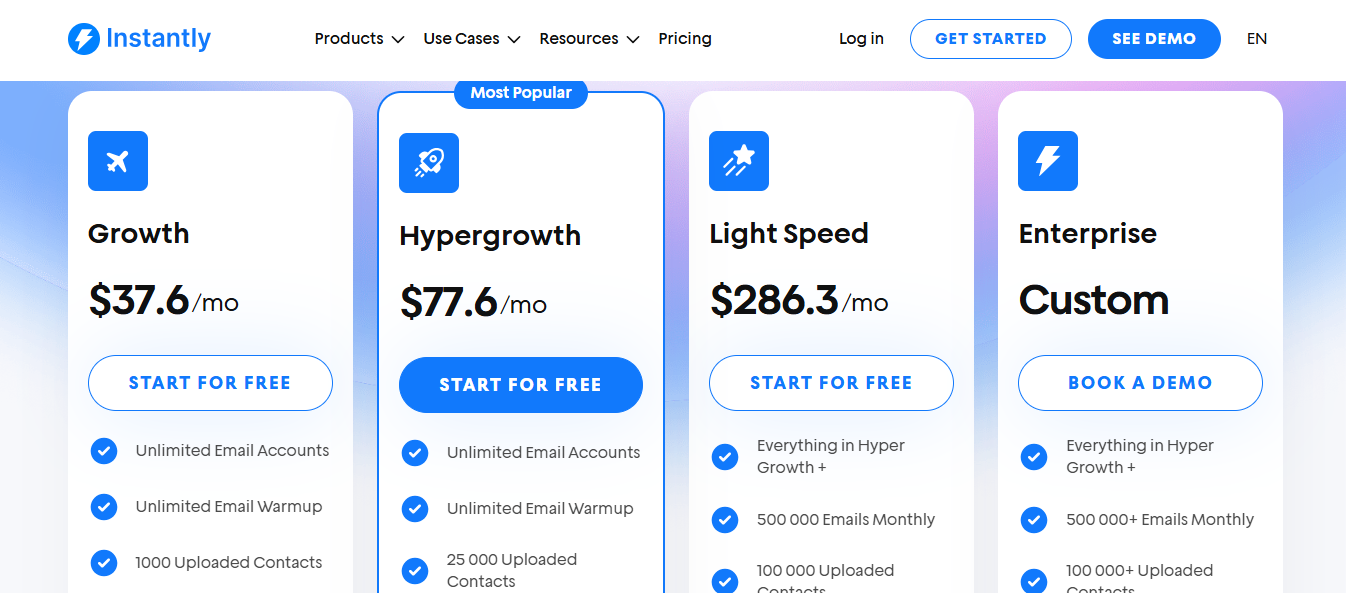Select the Growth plan paper plane icon
The height and width of the screenshot is (593, 1346).
click(117, 161)
